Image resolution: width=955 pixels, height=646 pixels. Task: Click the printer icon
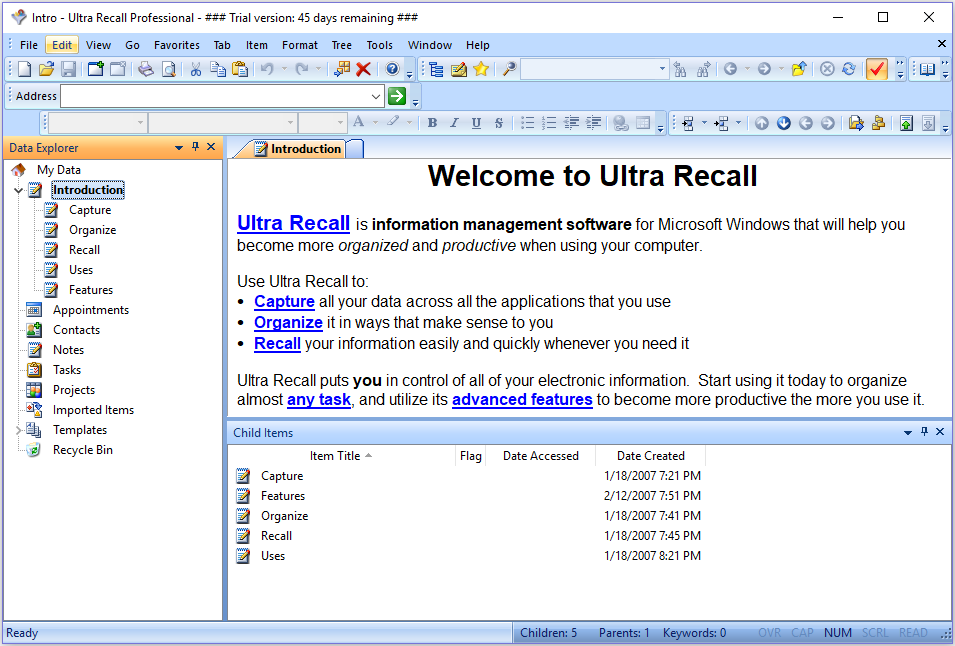tap(146, 69)
